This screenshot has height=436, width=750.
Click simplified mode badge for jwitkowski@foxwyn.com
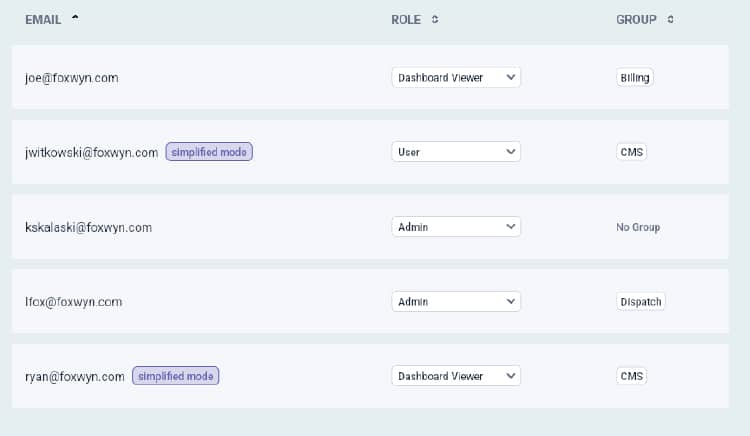point(209,152)
